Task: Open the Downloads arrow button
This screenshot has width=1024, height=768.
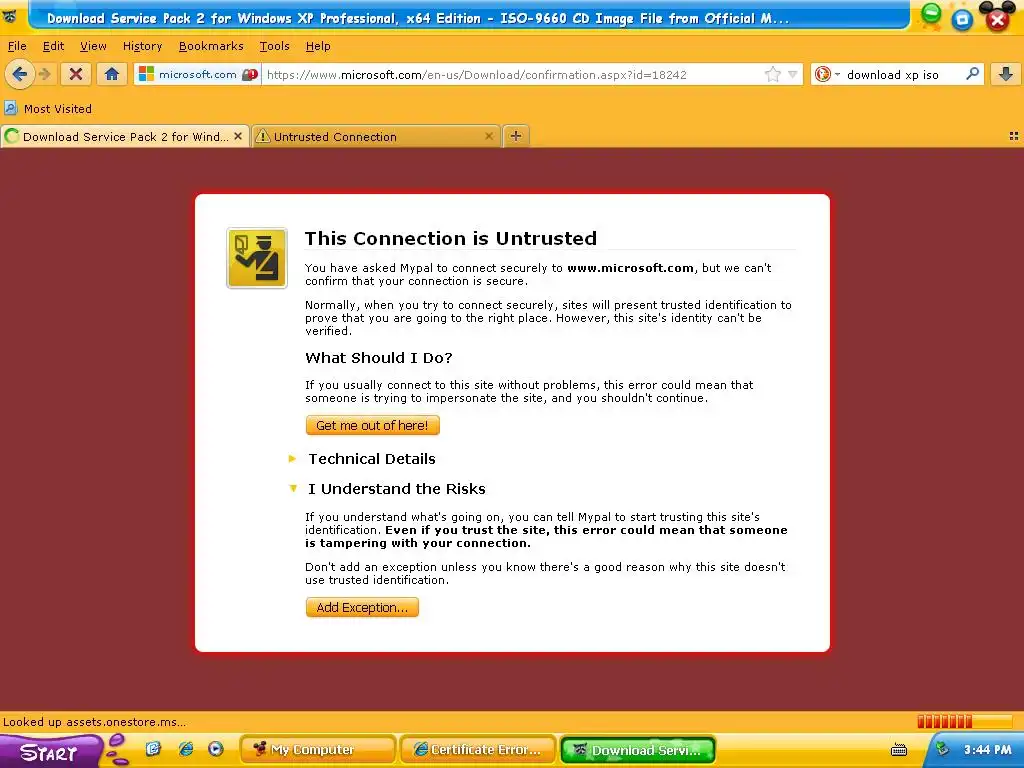Action: point(1006,74)
